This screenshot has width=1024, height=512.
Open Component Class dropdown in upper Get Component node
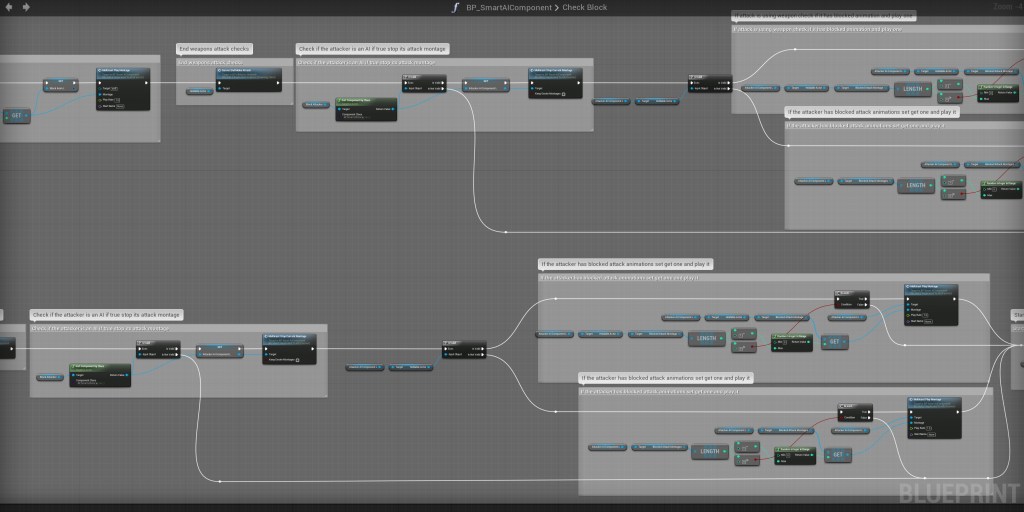358,118
